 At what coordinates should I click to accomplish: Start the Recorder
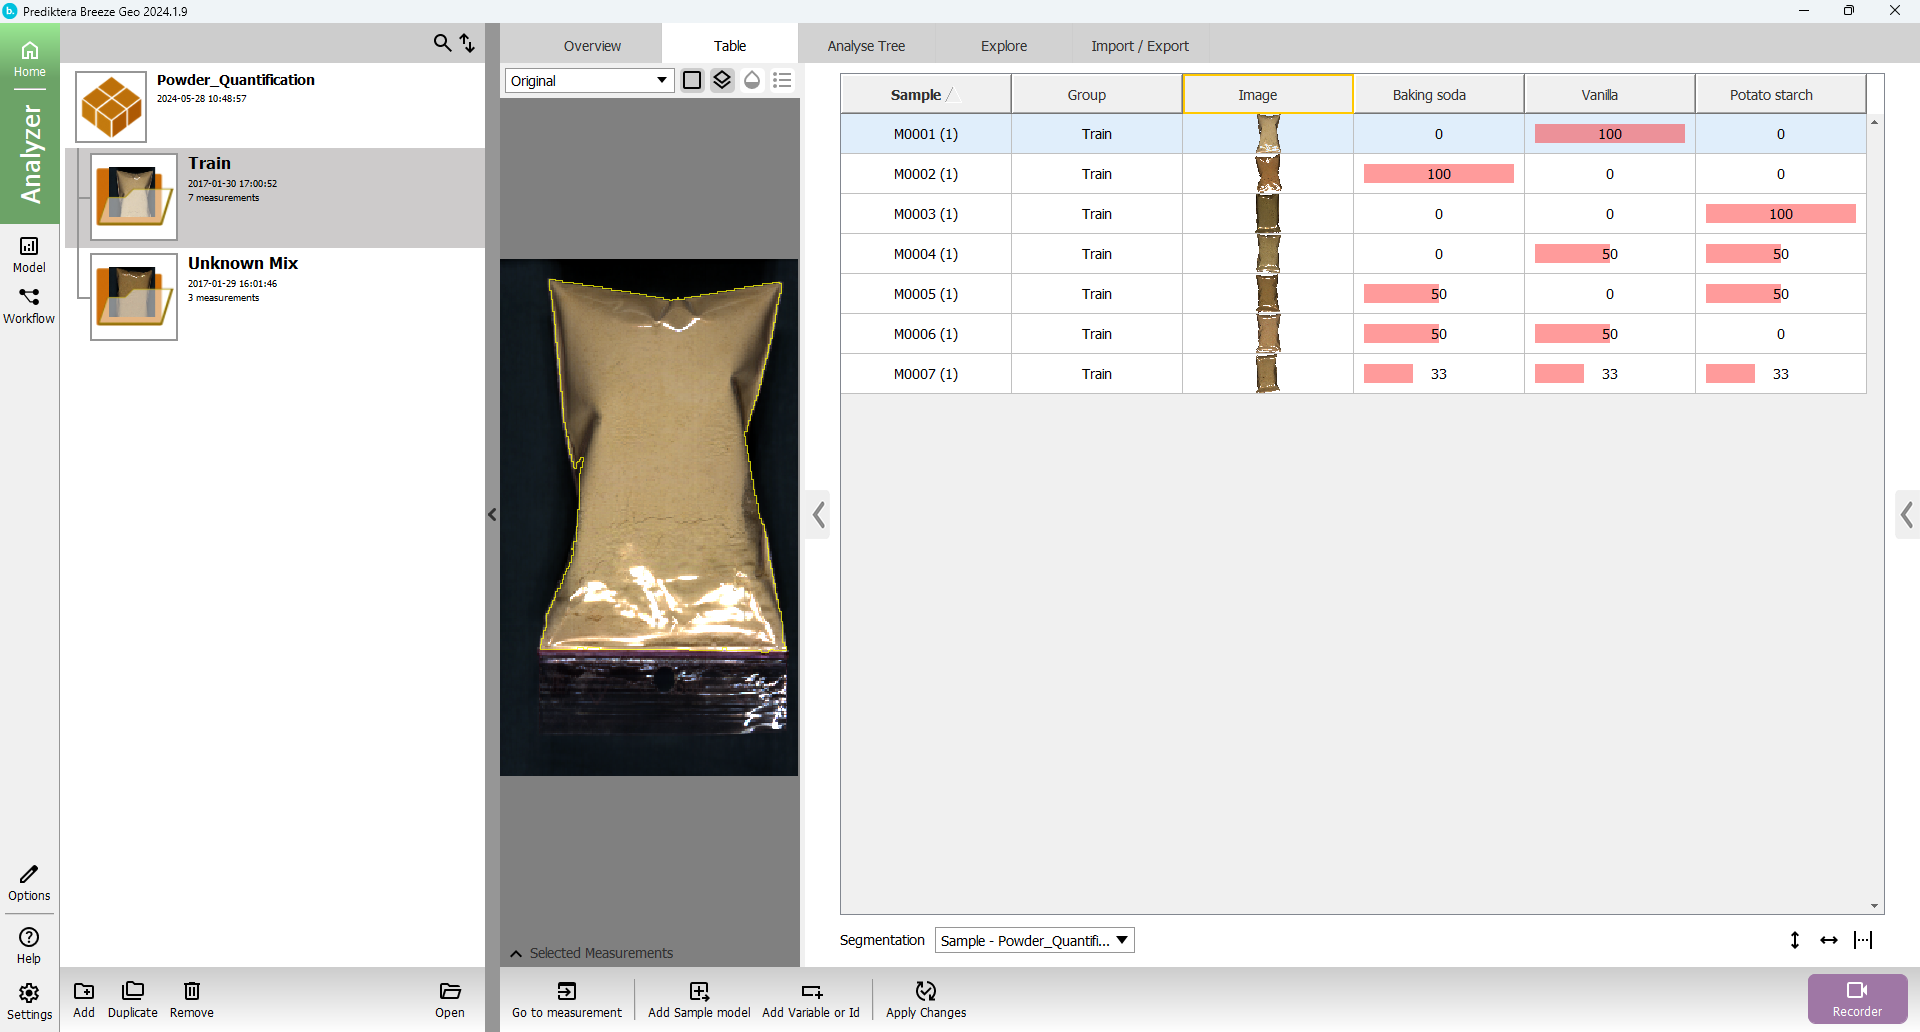1856,998
